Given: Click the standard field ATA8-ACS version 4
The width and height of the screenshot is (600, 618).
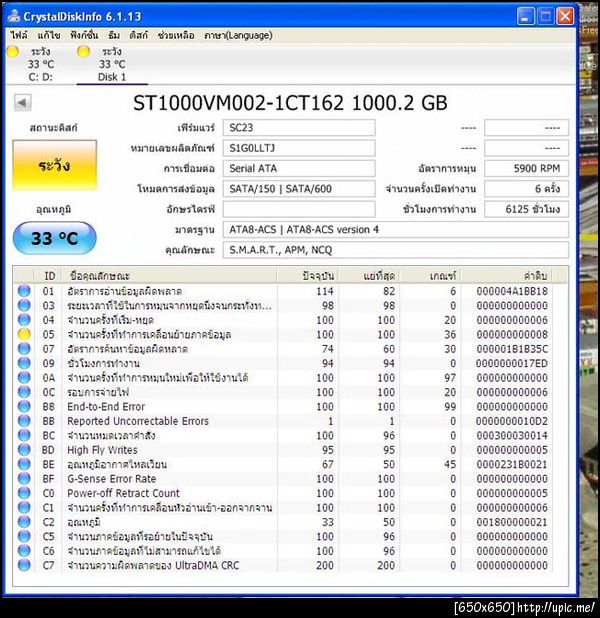Looking at the screenshot, I should click(396, 229).
